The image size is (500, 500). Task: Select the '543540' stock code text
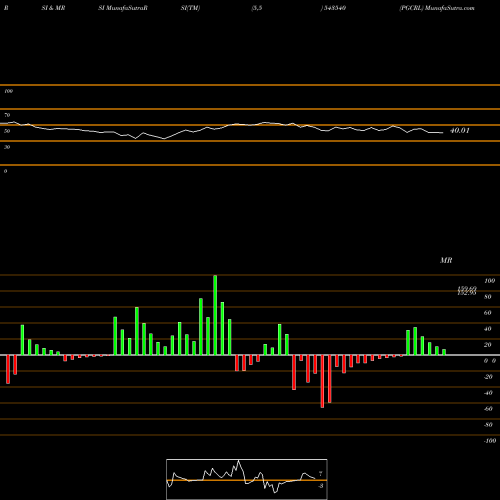tap(335, 8)
